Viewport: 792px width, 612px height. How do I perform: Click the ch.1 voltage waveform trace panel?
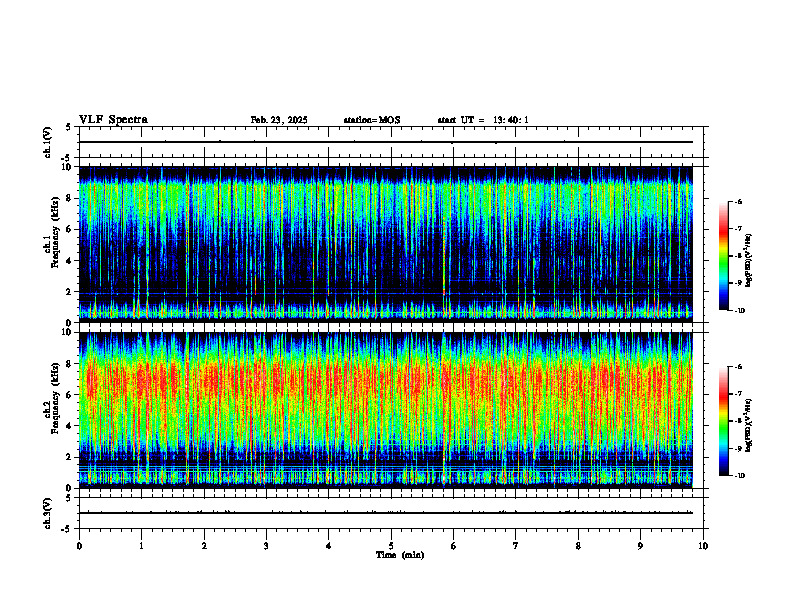[391, 142]
